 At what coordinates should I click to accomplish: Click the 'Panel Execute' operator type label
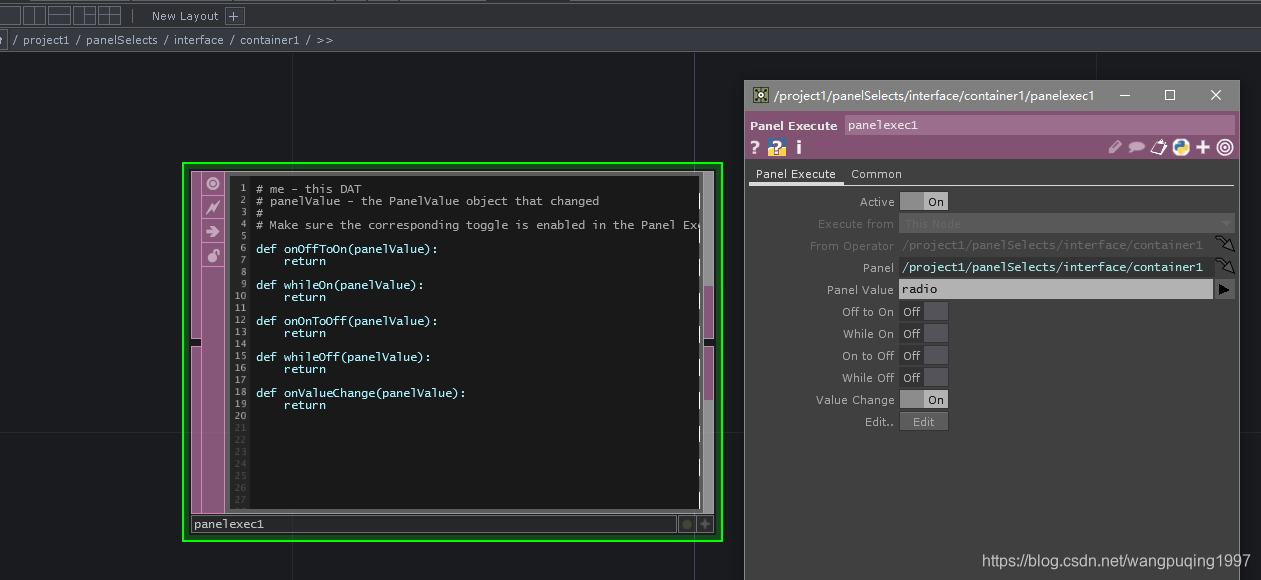point(794,126)
